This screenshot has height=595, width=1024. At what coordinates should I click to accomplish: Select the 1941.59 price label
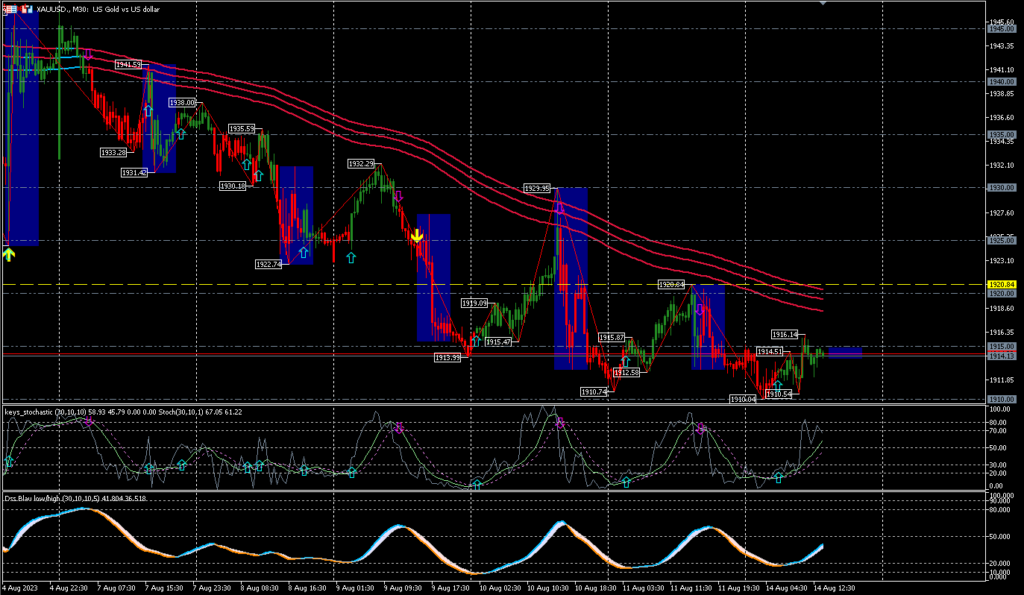pos(128,65)
